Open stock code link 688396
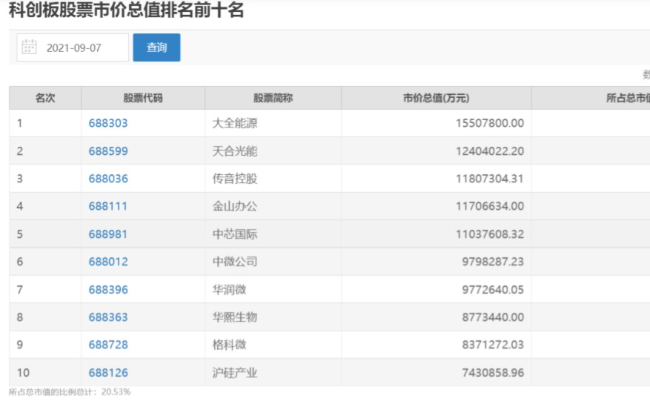 [x=108, y=289]
